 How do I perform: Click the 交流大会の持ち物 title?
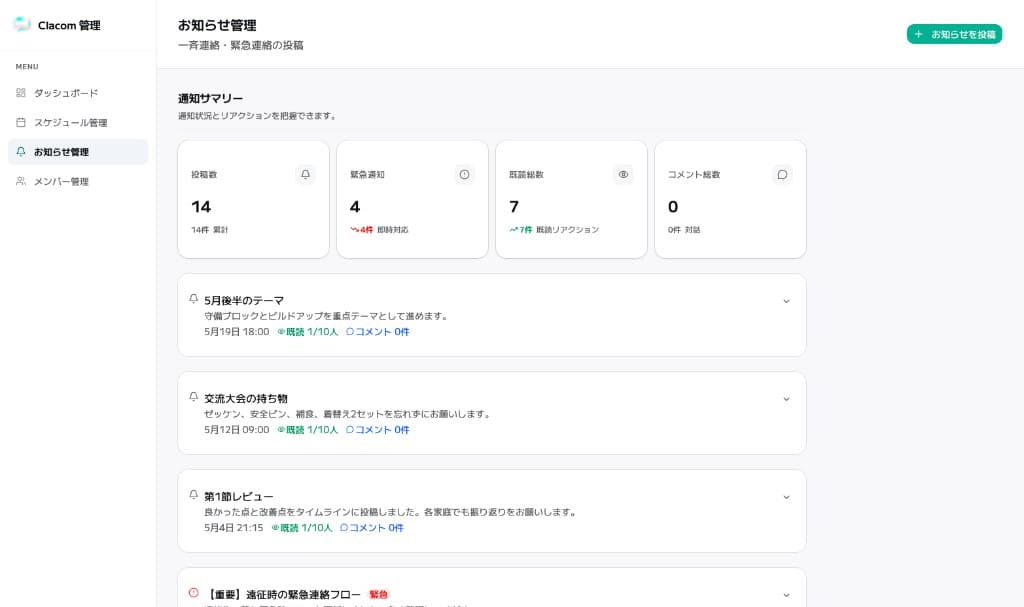(x=246, y=399)
